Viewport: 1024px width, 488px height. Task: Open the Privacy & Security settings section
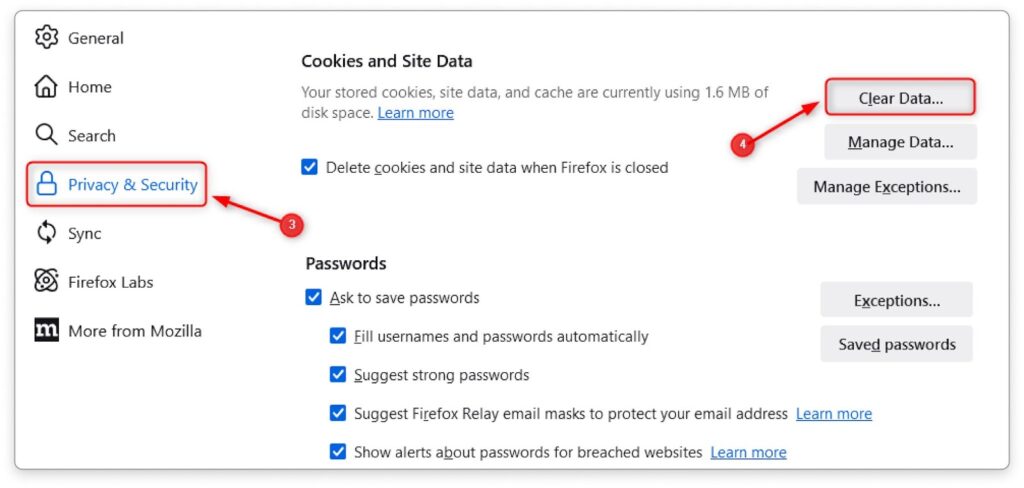tap(132, 185)
